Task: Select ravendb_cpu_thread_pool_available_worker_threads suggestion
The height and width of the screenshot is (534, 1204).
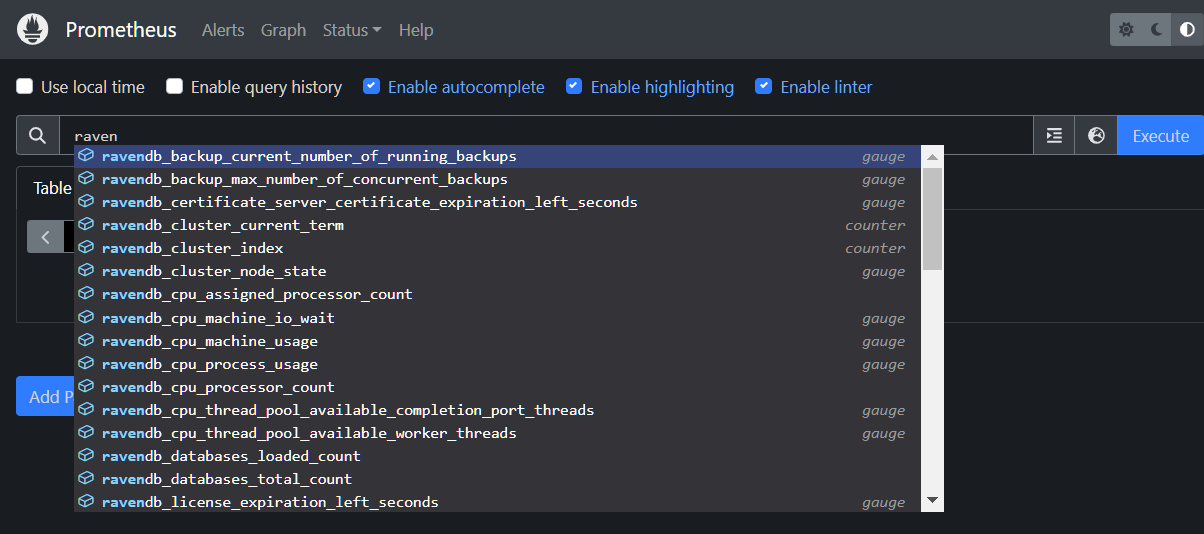Action: [498, 433]
